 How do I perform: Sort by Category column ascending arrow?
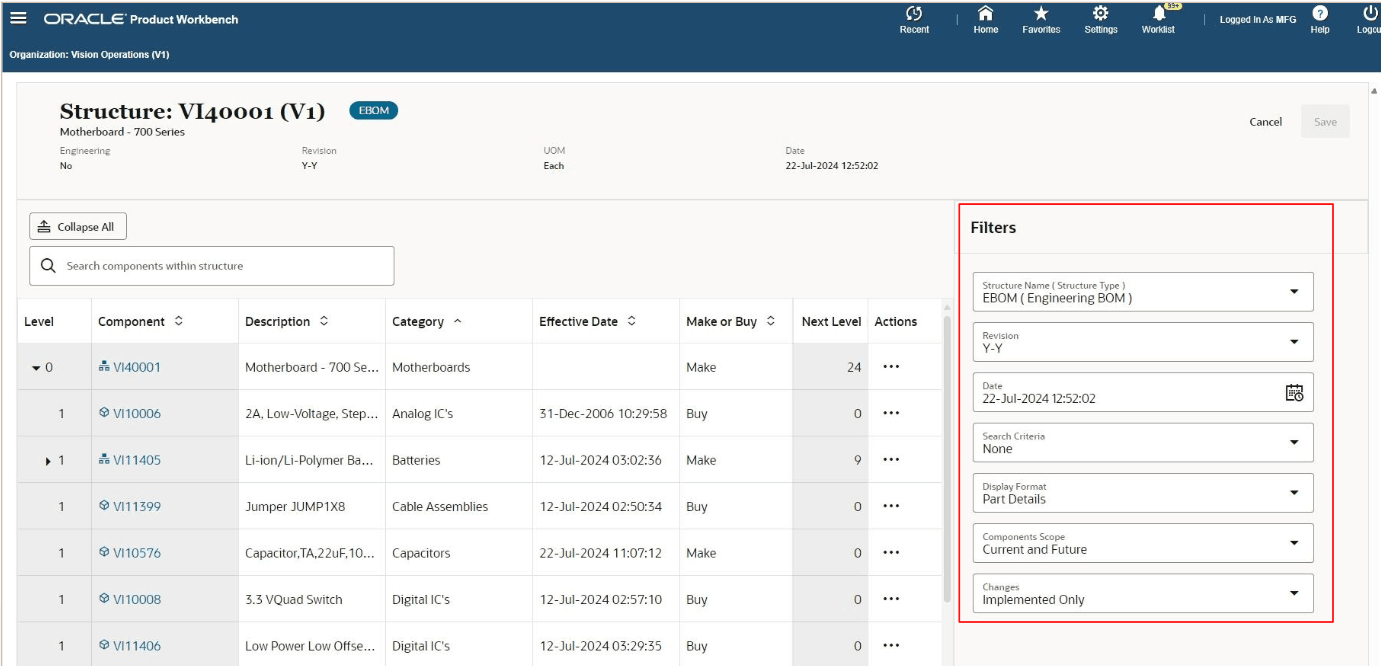[458, 322]
